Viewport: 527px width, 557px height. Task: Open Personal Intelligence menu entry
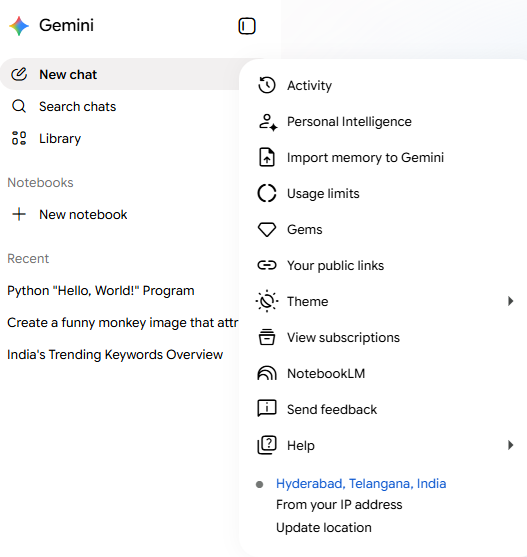[x=383, y=121]
